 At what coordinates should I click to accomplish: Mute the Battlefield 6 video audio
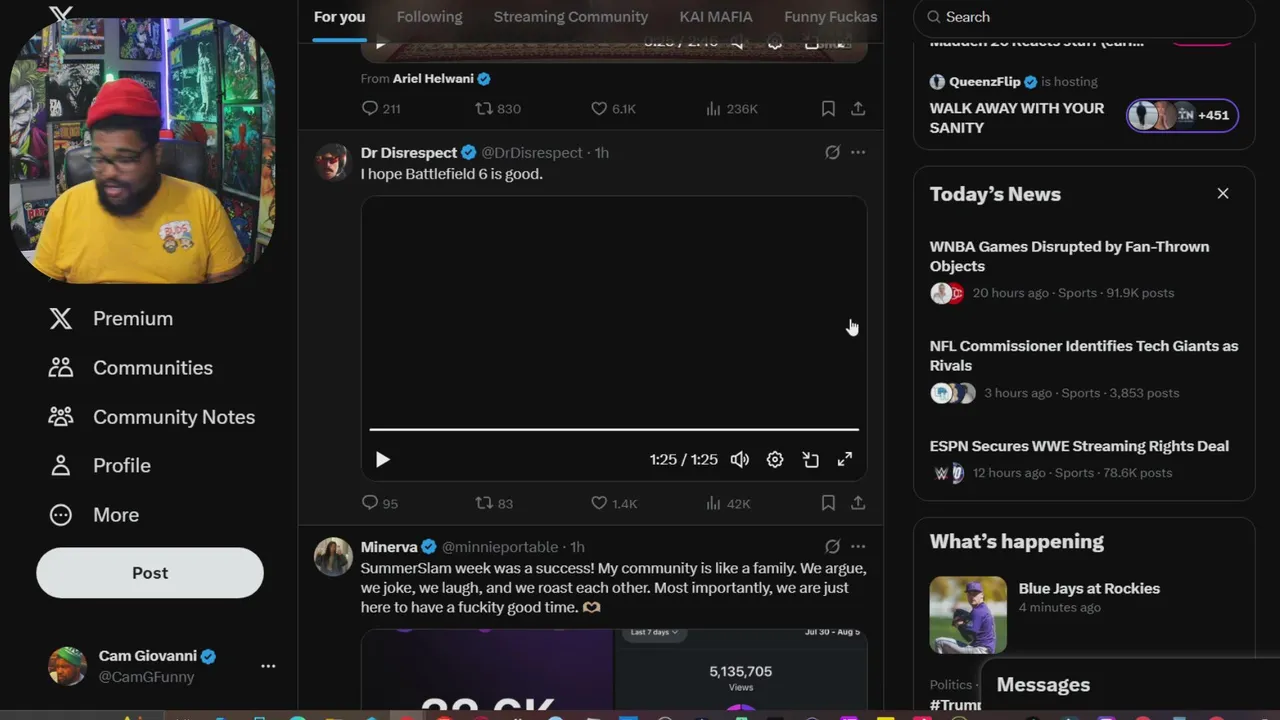click(x=739, y=459)
